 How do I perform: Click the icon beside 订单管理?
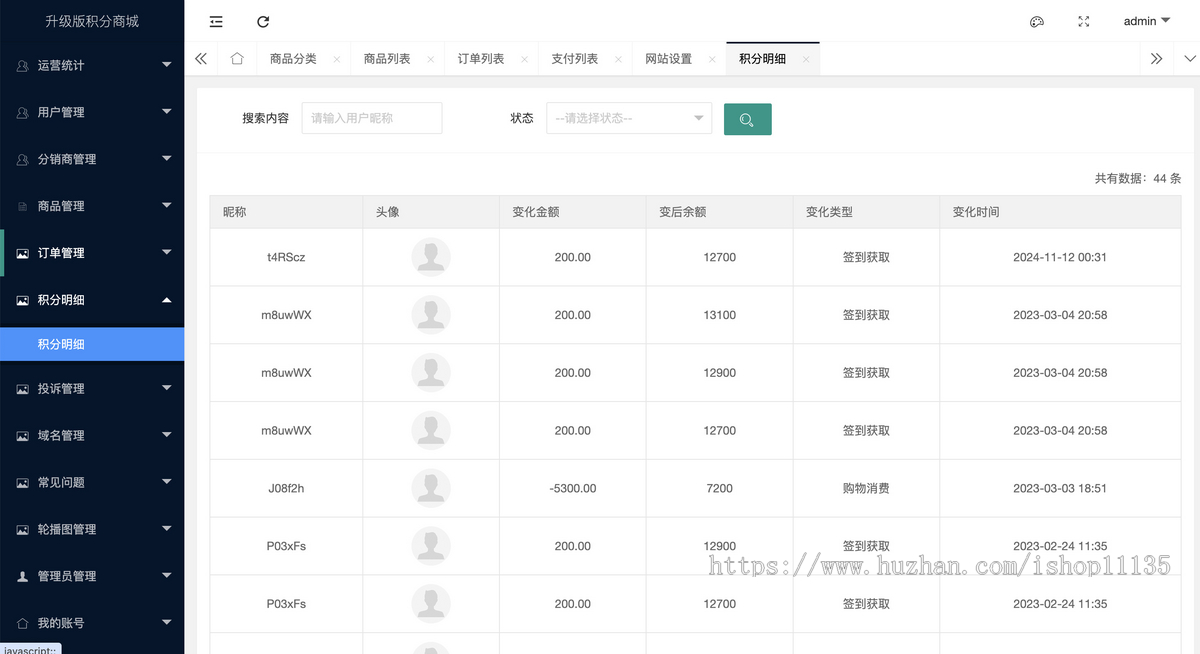pos(23,254)
